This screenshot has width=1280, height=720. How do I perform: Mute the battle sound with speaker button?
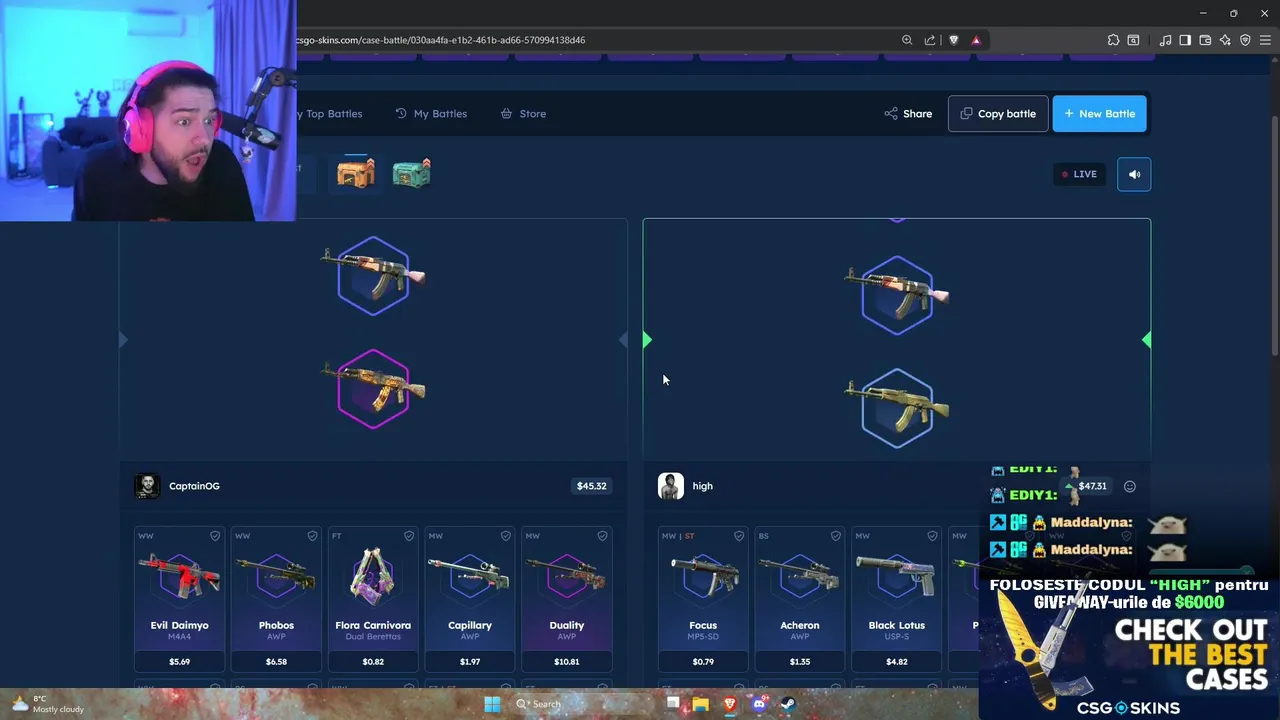click(x=1134, y=174)
